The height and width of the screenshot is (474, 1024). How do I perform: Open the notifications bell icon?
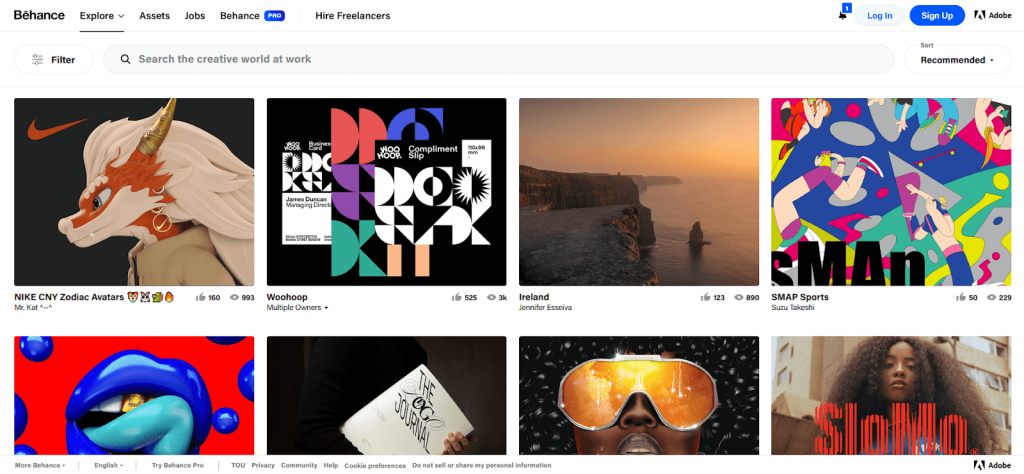pyautogui.click(x=842, y=15)
